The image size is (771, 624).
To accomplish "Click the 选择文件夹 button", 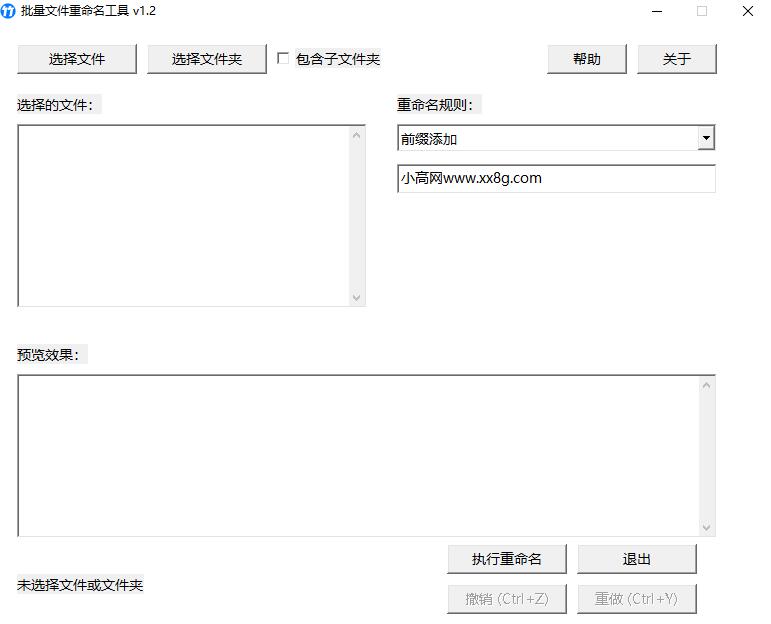I will (x=207, y=59).
